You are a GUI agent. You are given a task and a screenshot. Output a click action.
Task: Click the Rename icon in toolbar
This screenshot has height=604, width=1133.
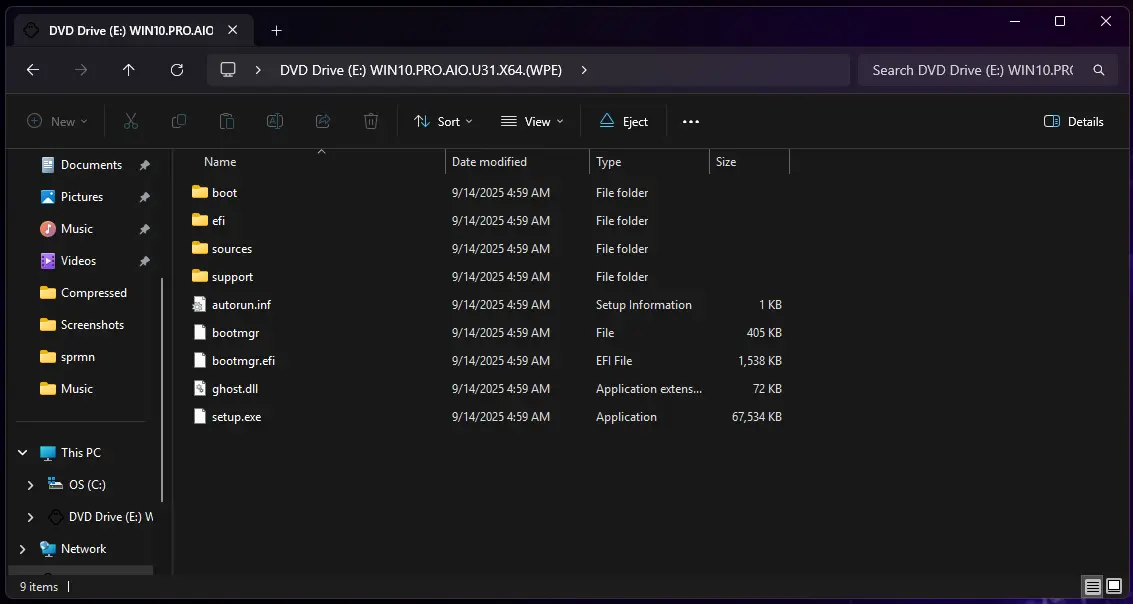click(x=275, y=121)
